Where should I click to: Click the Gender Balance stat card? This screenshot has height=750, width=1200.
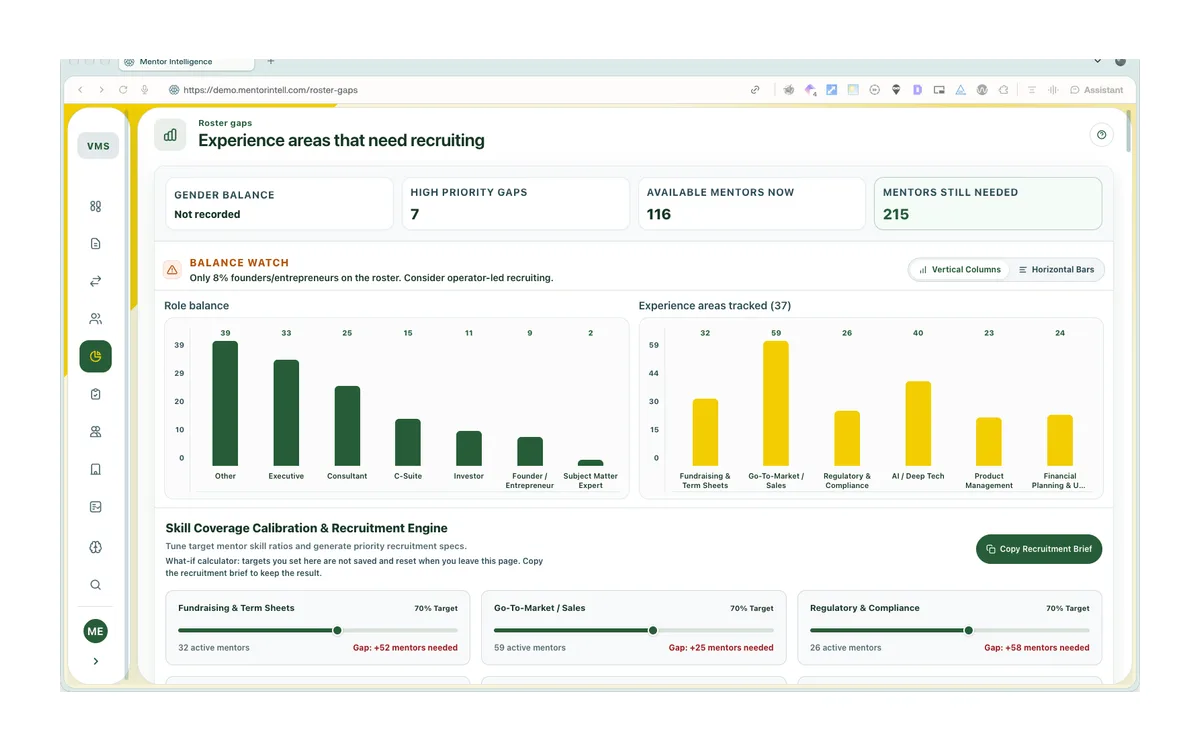(279, 204)
